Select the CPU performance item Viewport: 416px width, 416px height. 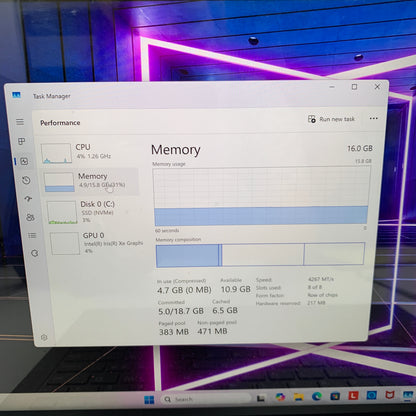coord(90,153)
